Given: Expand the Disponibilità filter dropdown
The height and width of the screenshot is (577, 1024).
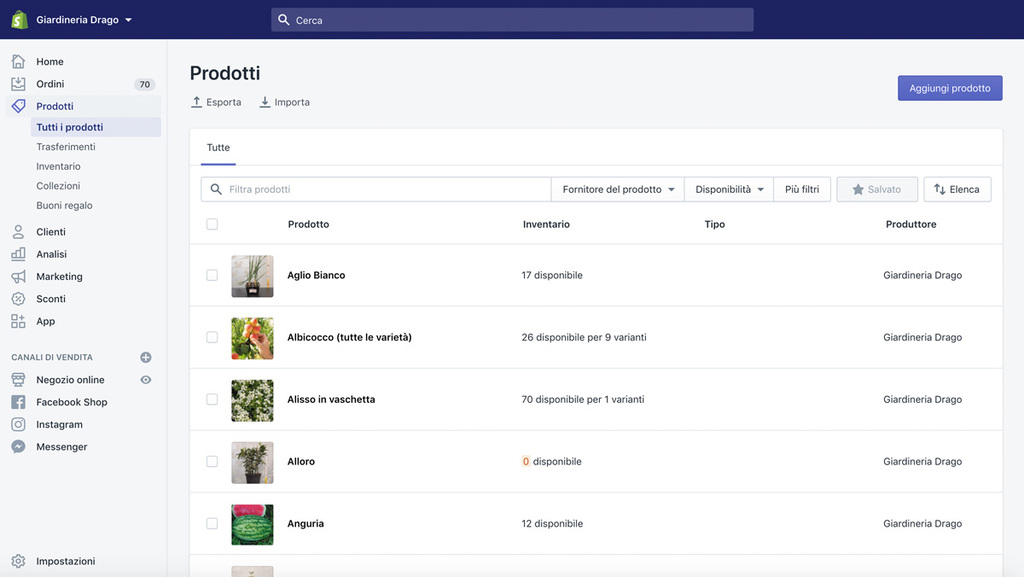Looking at the screenshot, I should tap(729, 189).
